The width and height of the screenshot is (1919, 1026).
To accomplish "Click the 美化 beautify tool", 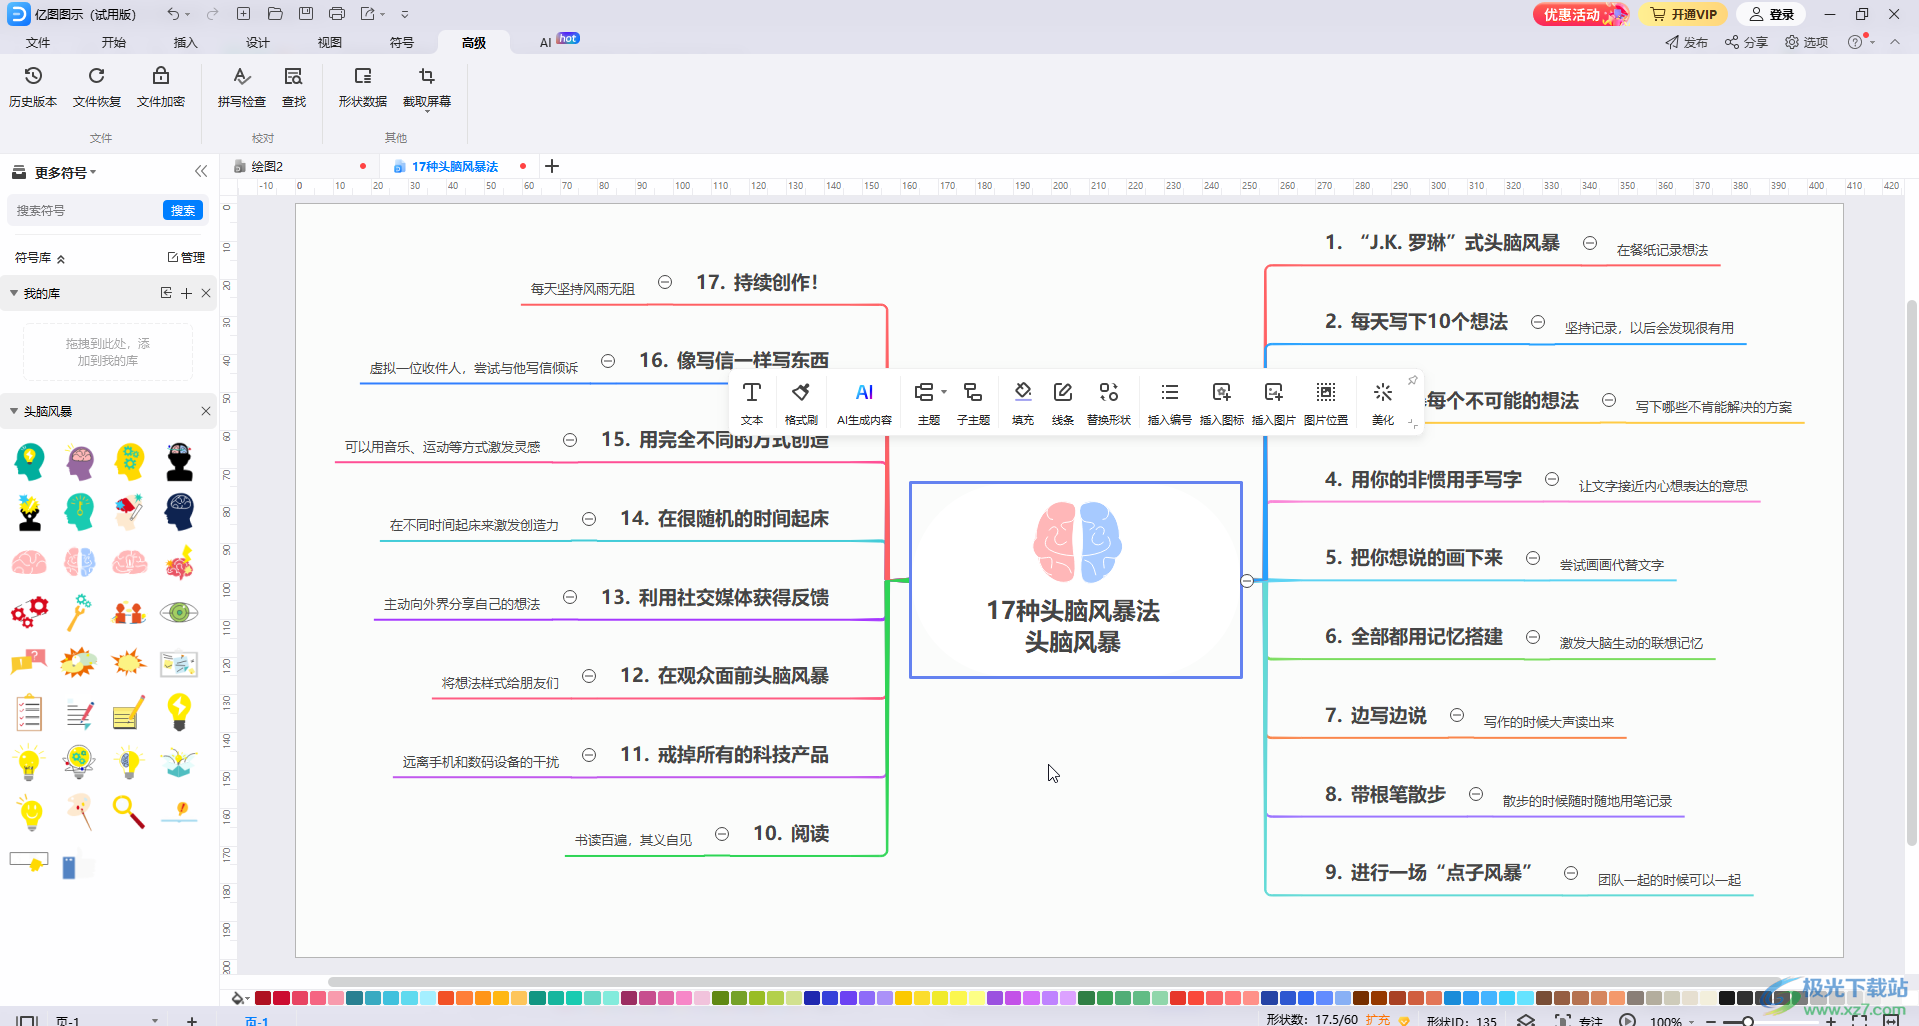I will click(x=1383, y=403).
